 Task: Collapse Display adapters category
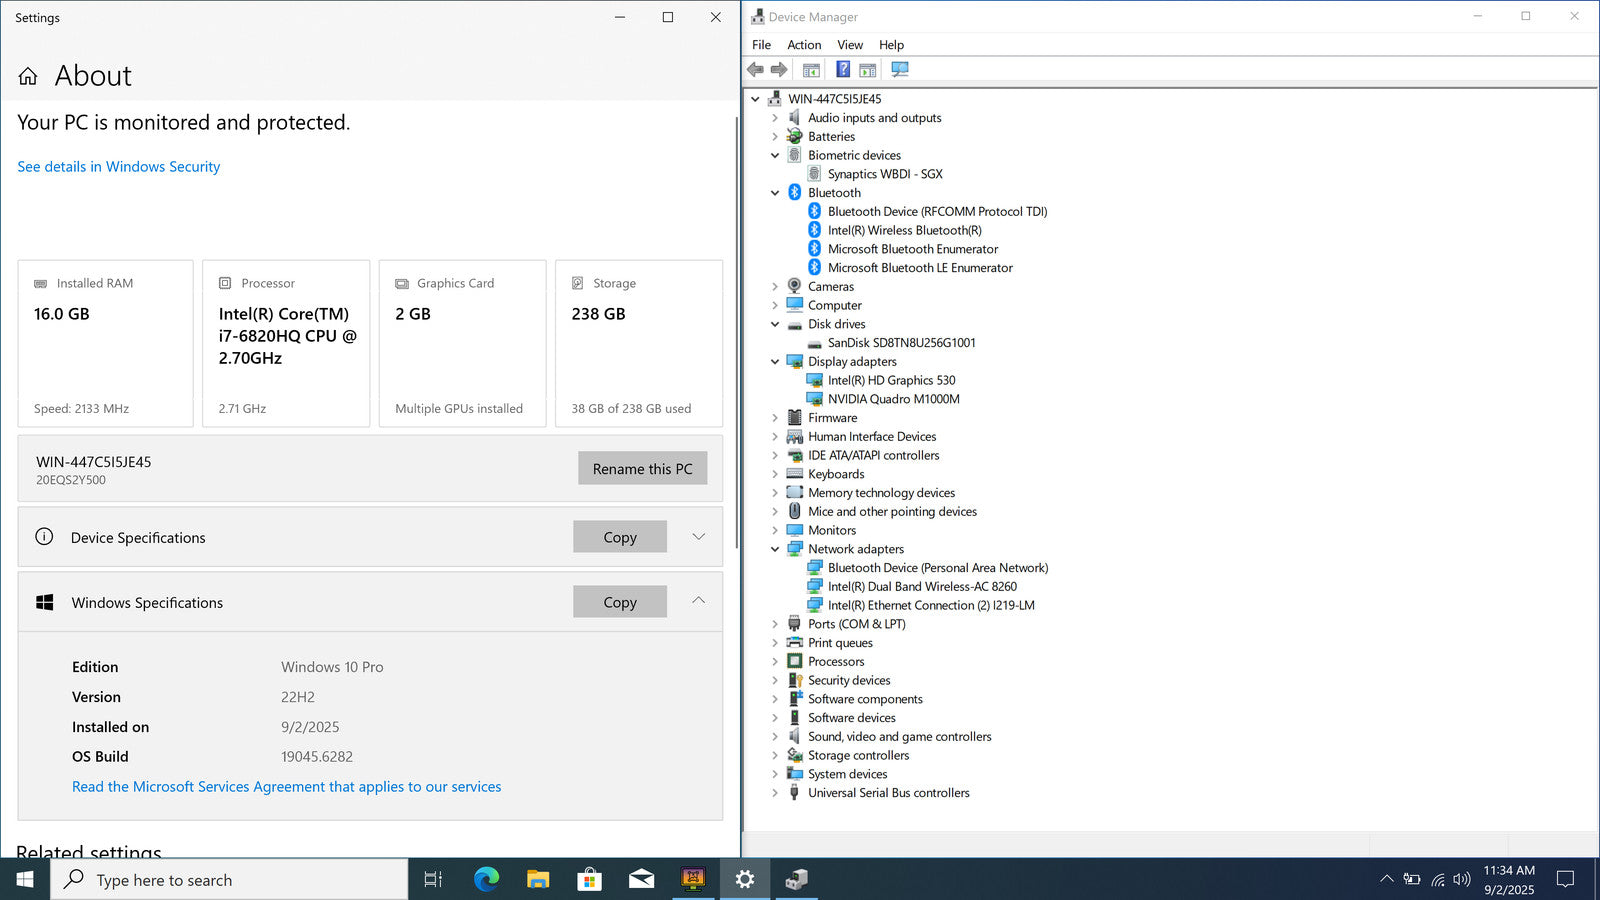coord(775,362)
